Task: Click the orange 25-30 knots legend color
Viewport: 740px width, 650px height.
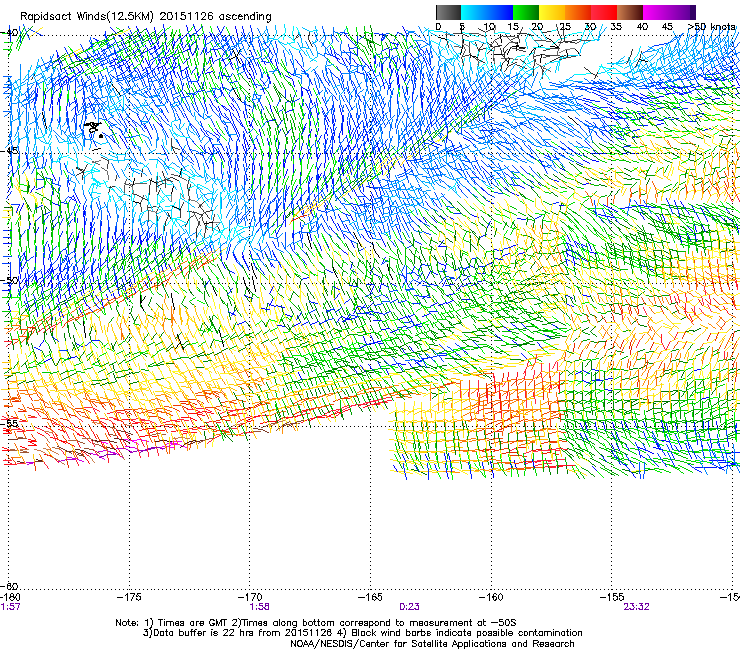Action: click(x=578, y=12)
